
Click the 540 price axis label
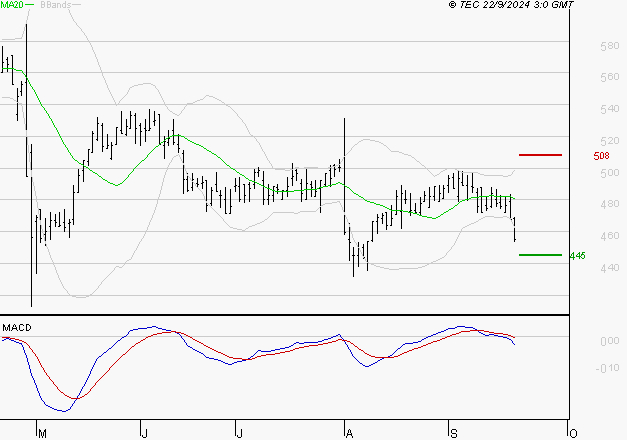(609, 109)
